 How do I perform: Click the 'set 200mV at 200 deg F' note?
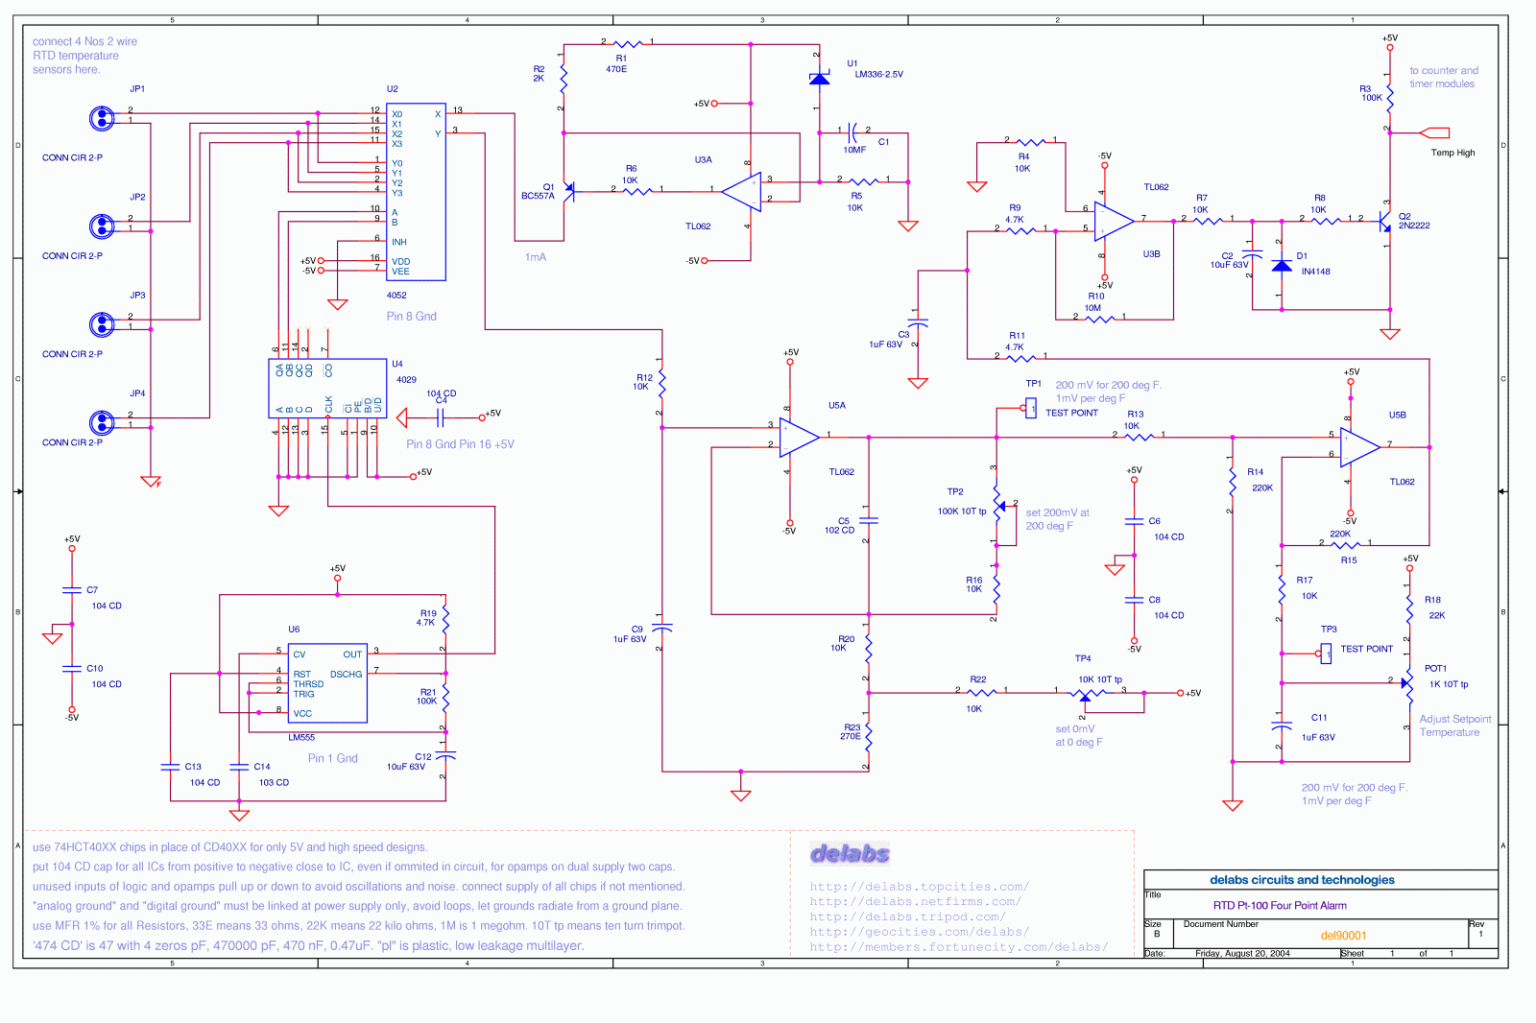[x=1057, y=519]
